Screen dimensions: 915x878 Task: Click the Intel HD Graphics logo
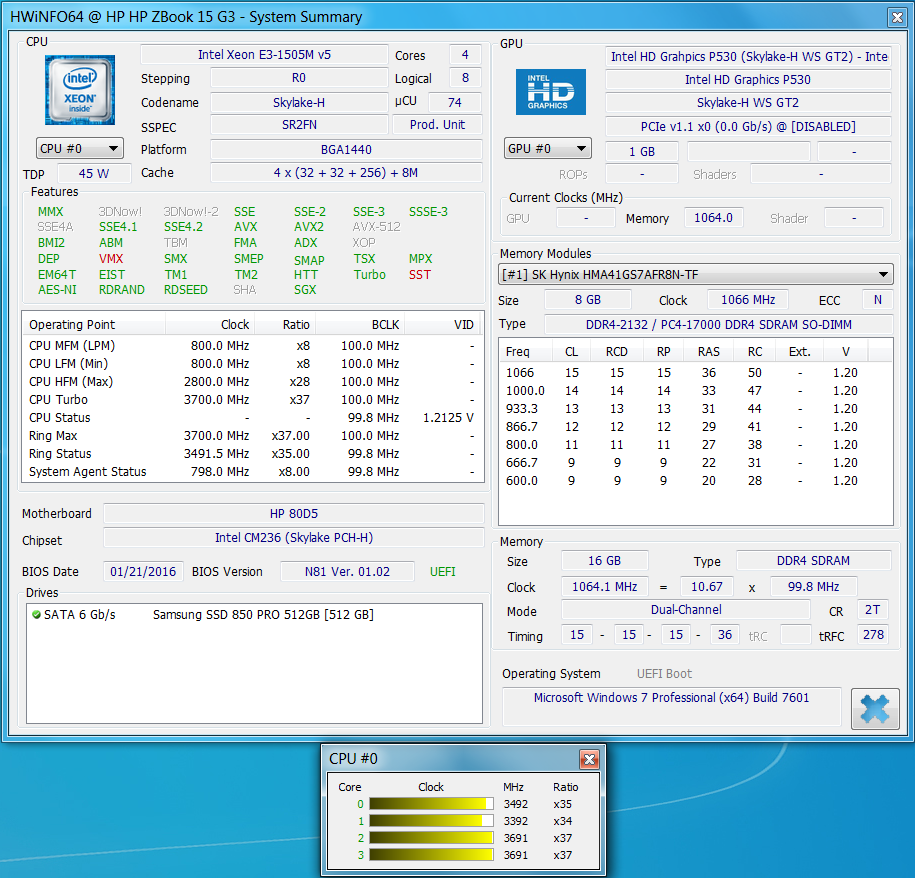pos(550,92)
